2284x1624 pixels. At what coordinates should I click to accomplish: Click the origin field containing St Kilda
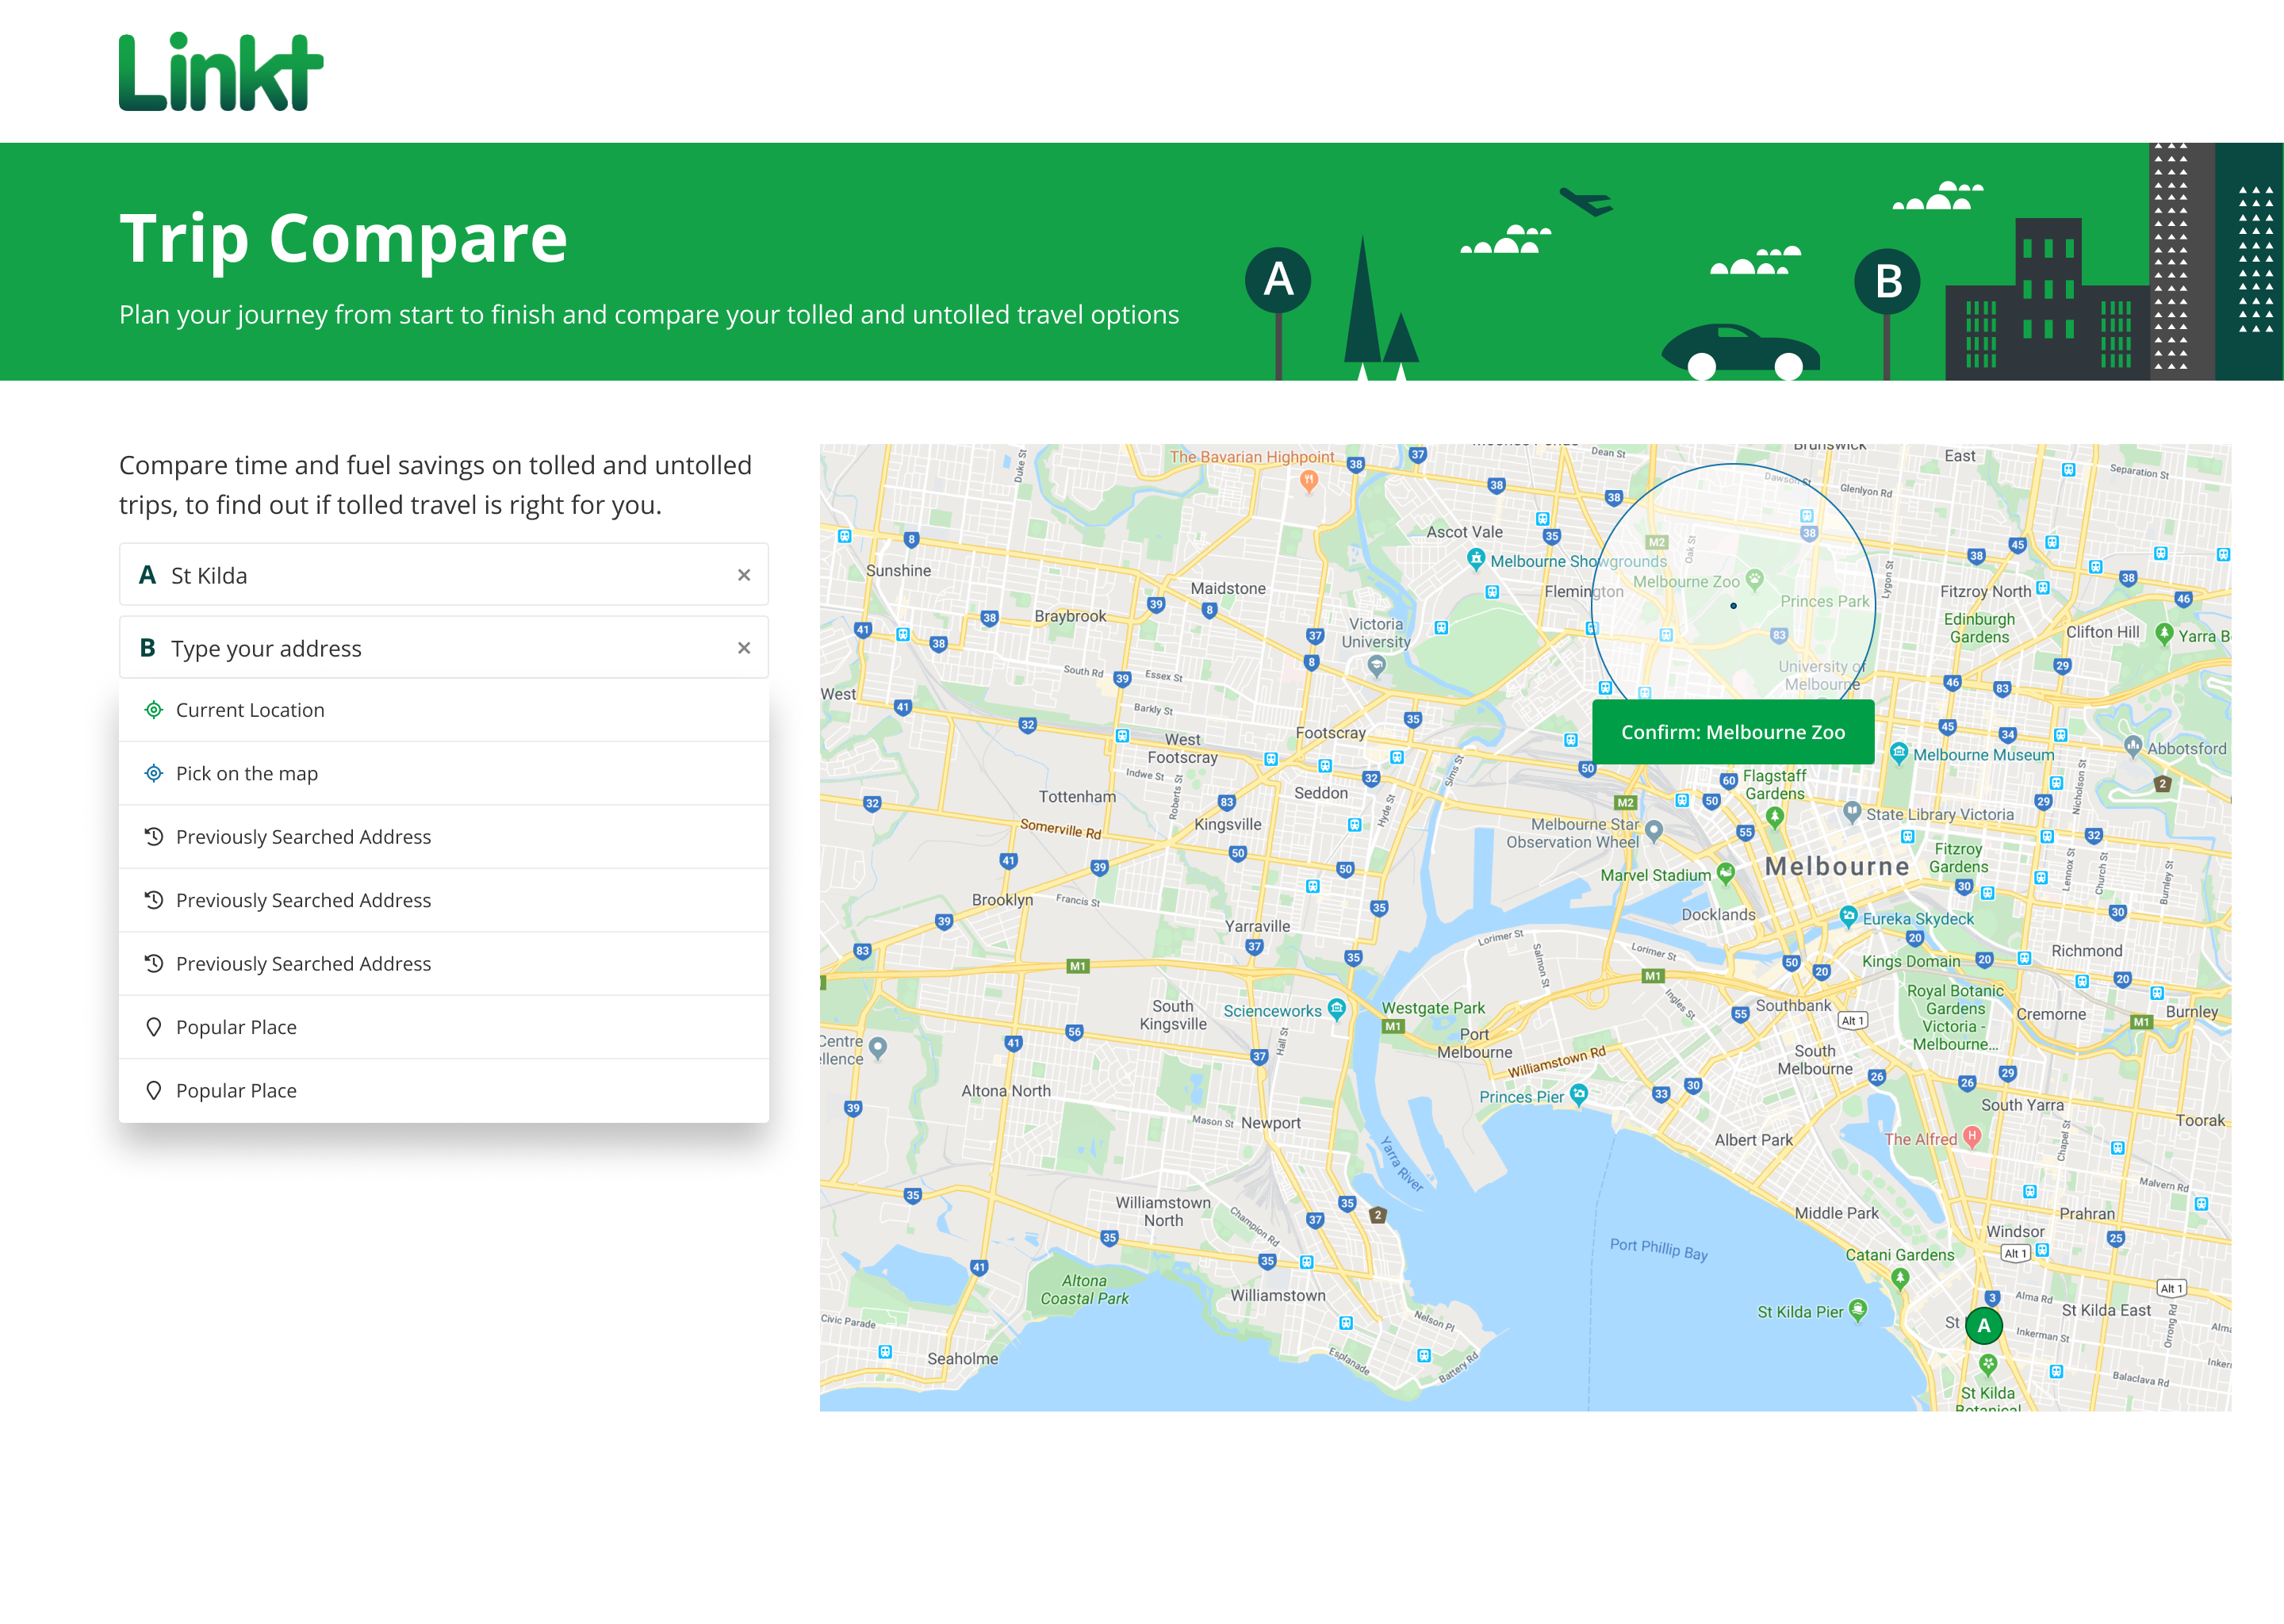click(443, 575)
